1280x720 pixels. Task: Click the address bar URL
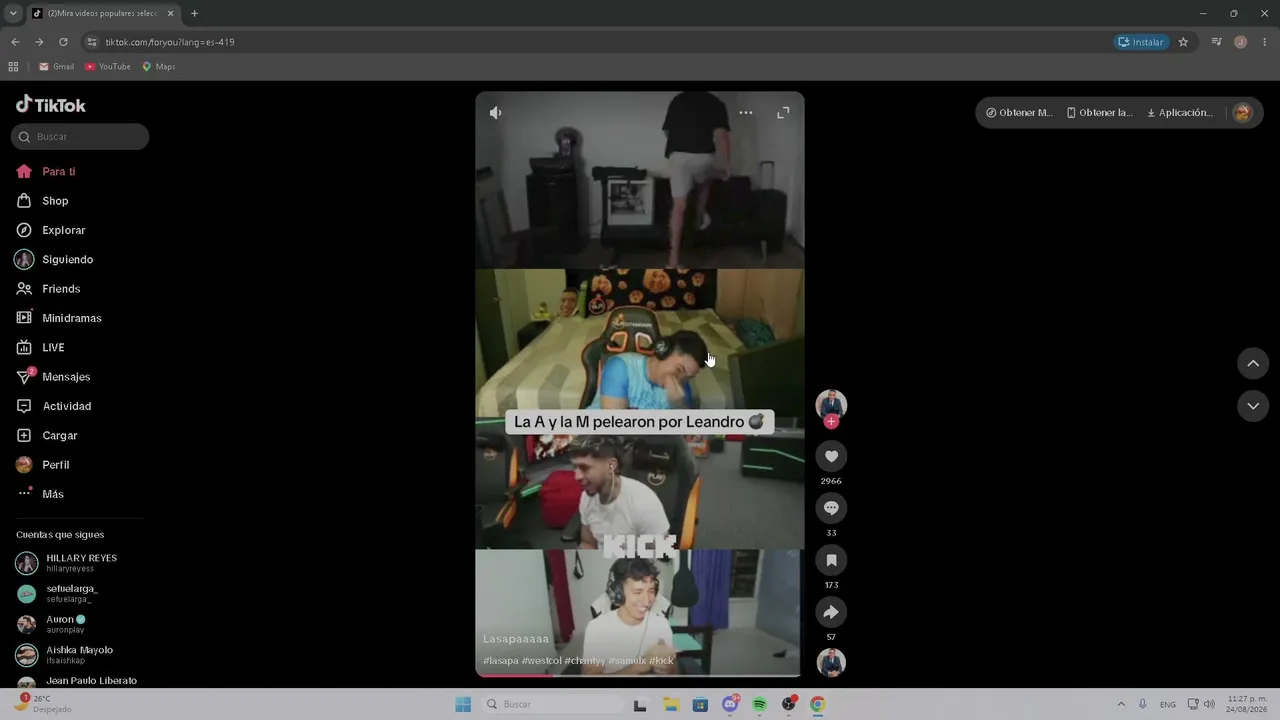pyautogui.click(x=170, y=42)
